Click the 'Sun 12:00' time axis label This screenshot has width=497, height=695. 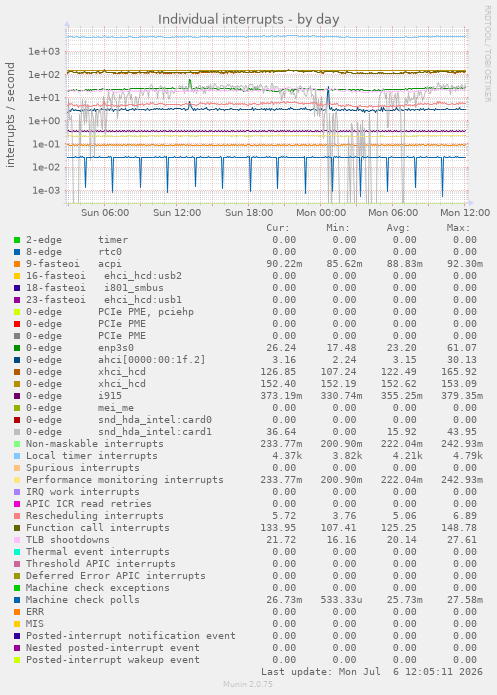click(x=177, y=213)
